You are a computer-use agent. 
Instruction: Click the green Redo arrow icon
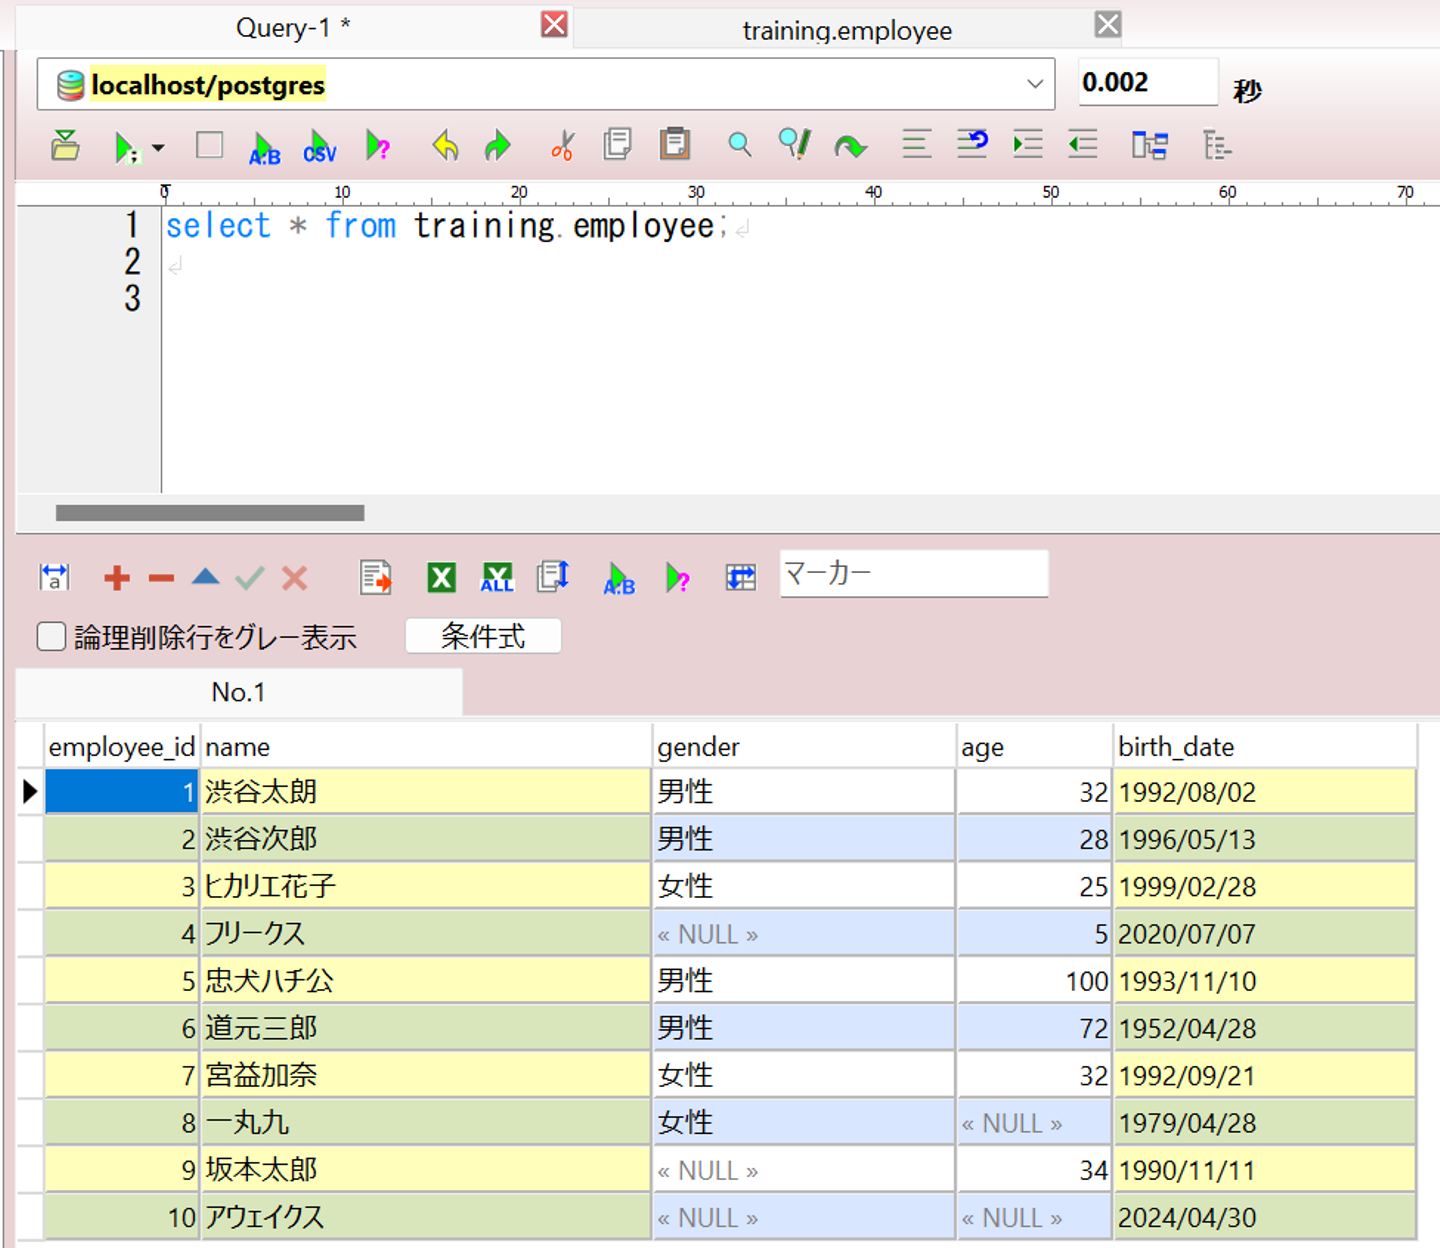[x=497, y=146]
